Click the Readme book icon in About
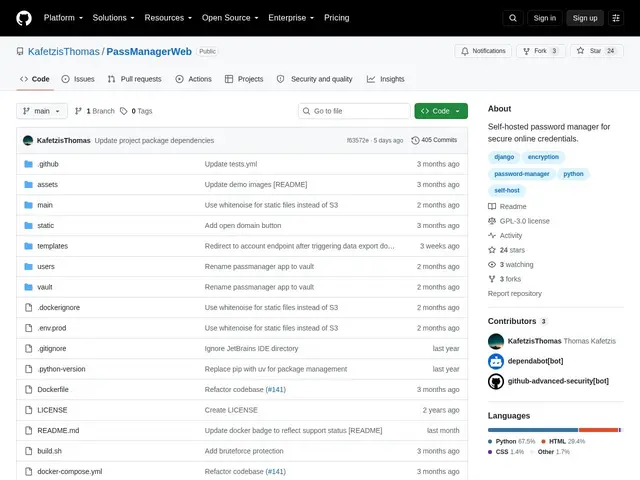Screen dimensions: 640x480 click(x=492, y=207)
